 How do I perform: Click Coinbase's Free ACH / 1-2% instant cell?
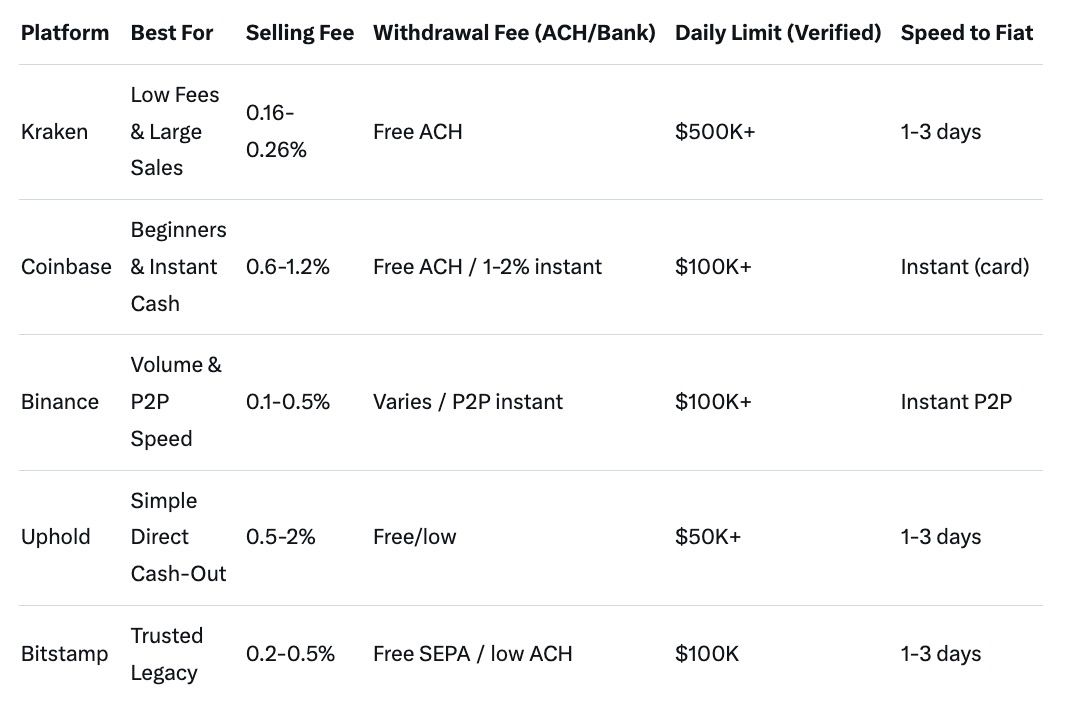pos(487,267)
